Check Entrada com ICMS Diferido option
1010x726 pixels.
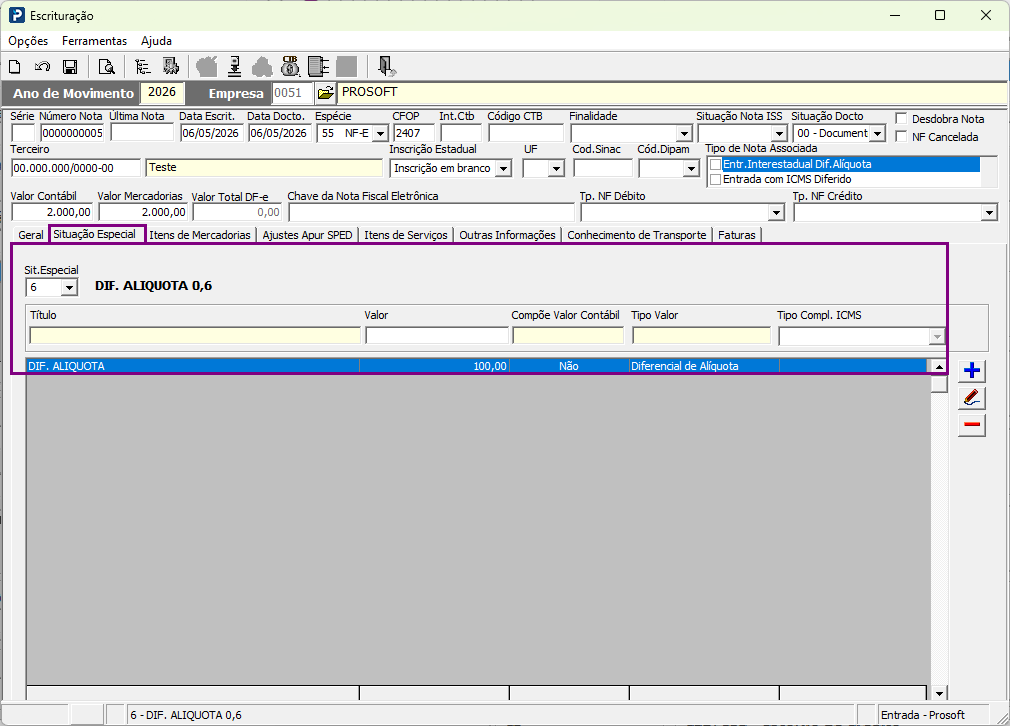pos(715,179)
